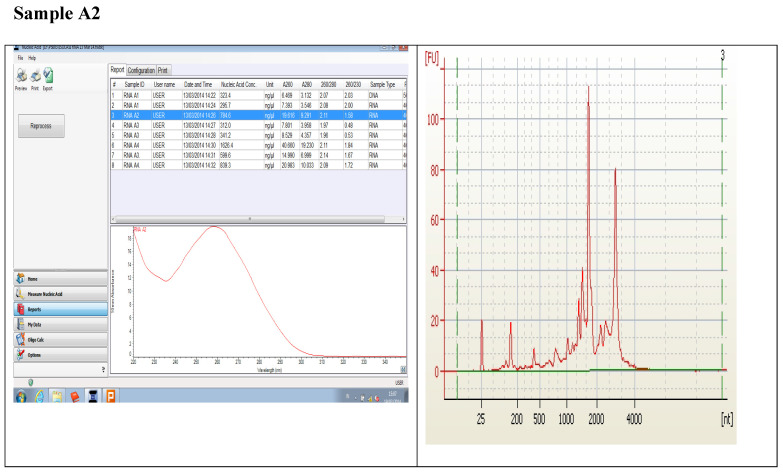This screenshot has width=783, height=472.
Task: Click the Export data icon
Action: 48,76
